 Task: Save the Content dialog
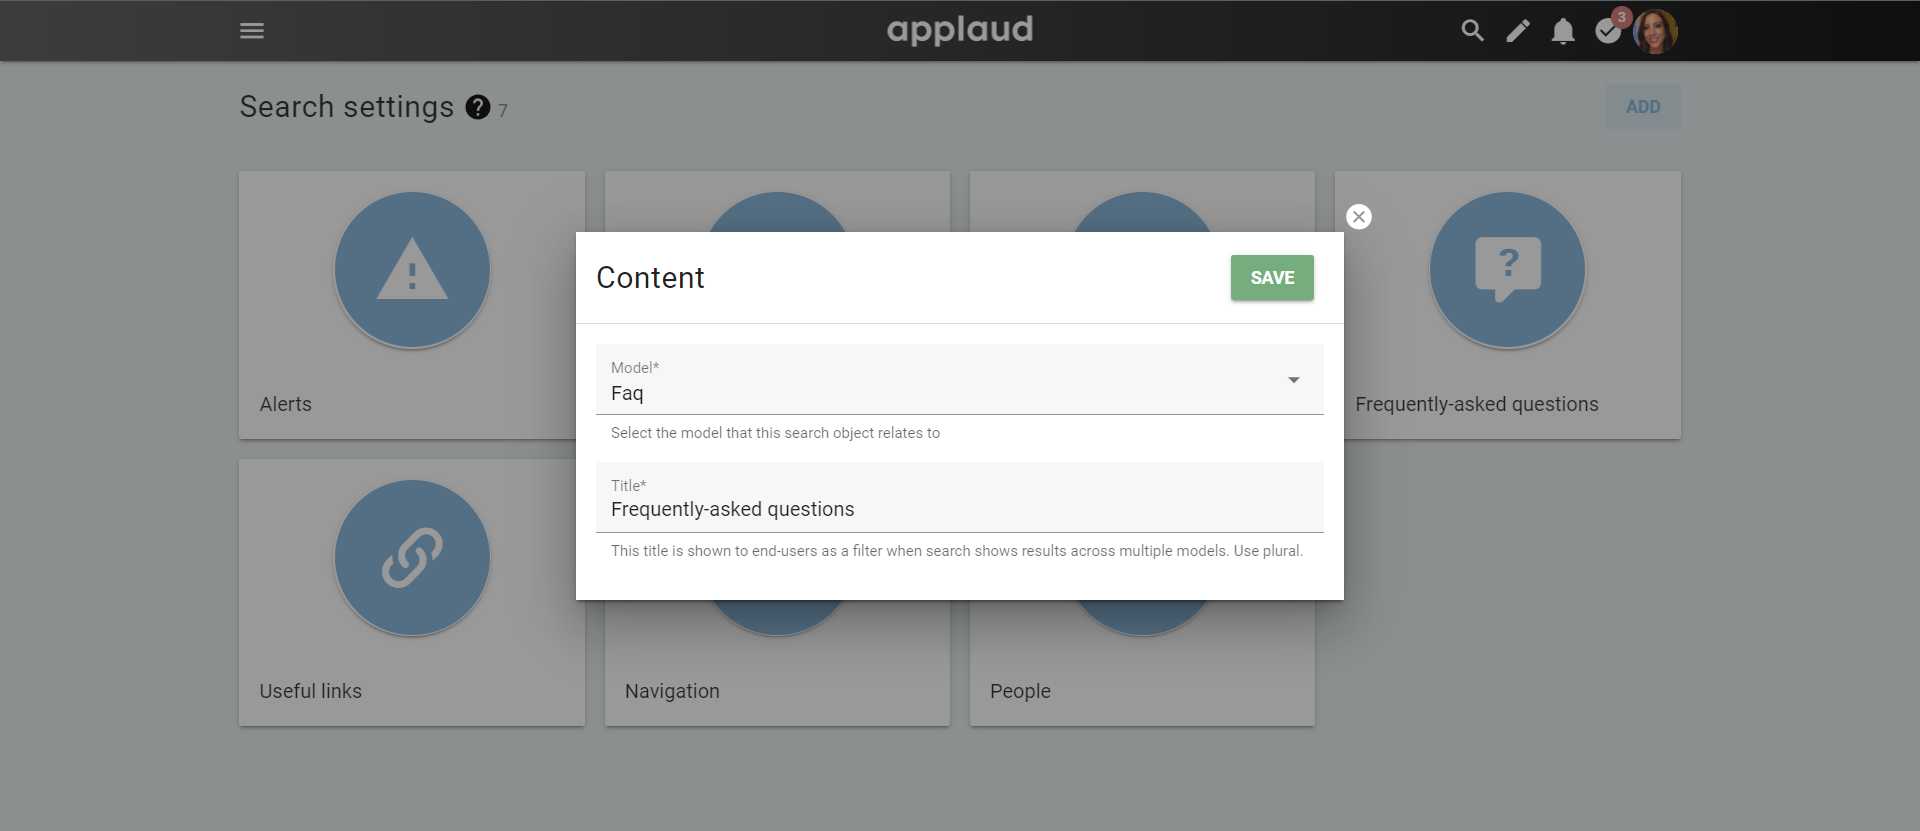coord(1272,278)
